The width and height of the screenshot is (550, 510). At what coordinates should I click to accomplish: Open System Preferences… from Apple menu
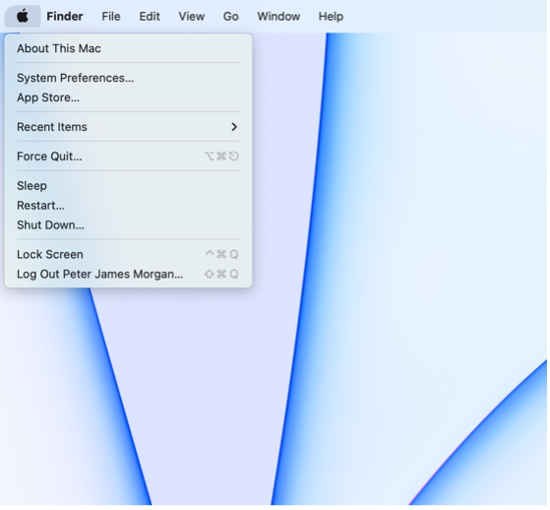[x=128, y=78]
